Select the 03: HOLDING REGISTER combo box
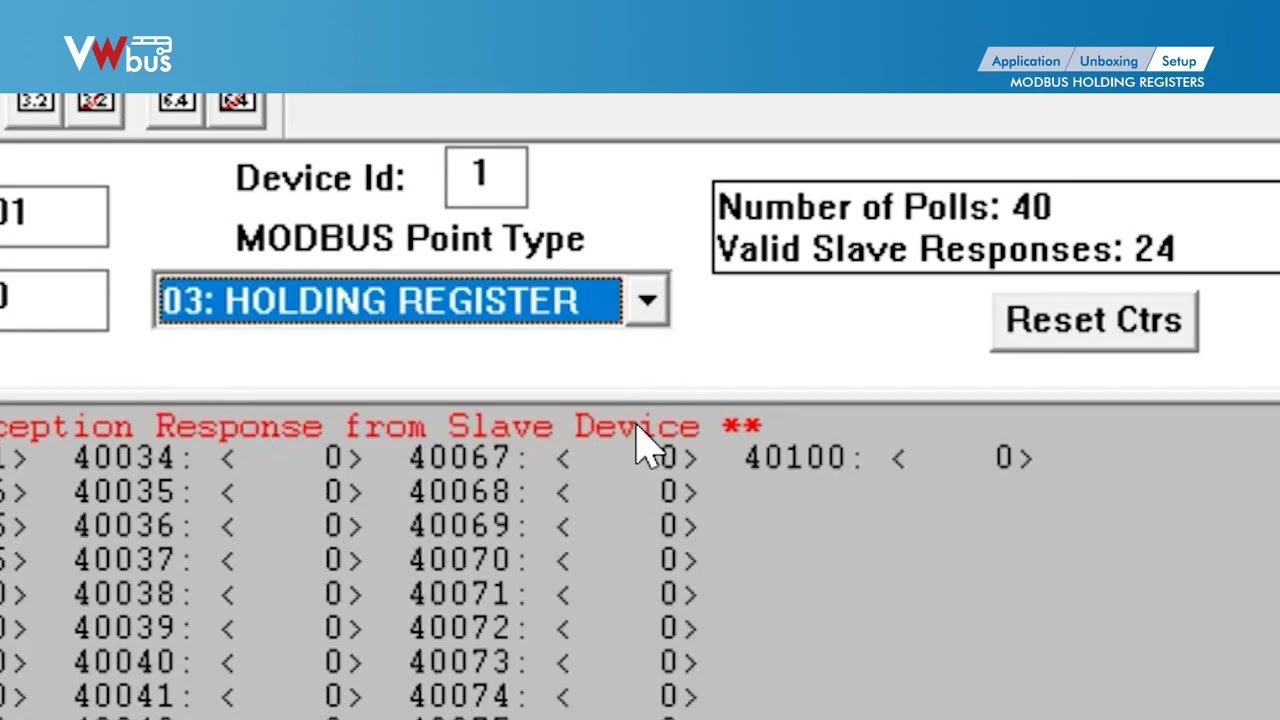This screenshot has width=1280, height=720. point(388,300)
